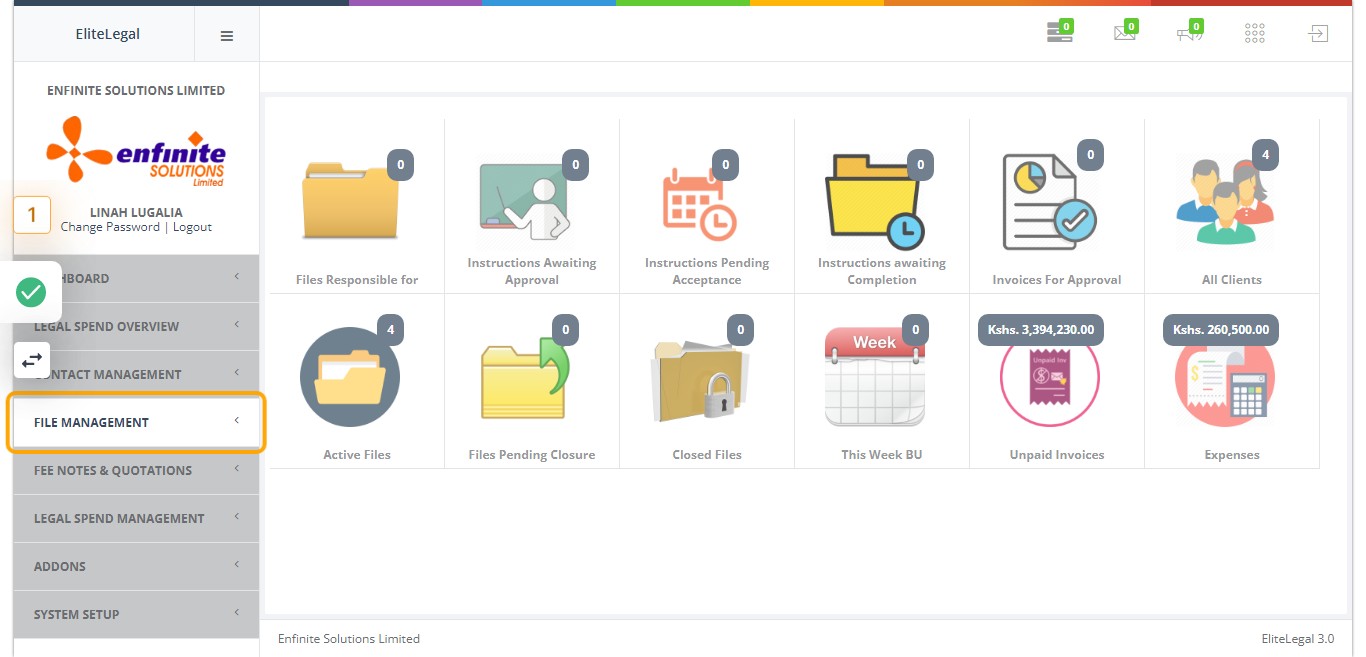Click the Unpaid Invoices label
This screenshot has height=657, width=1366.
click(1057, 455)
